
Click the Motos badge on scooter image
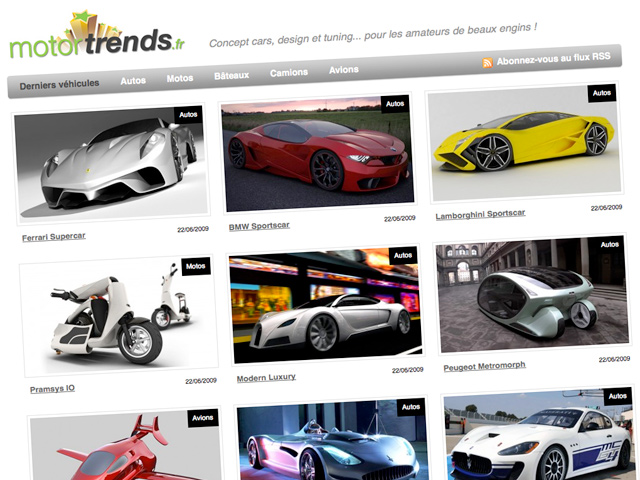tap(196, 266)
